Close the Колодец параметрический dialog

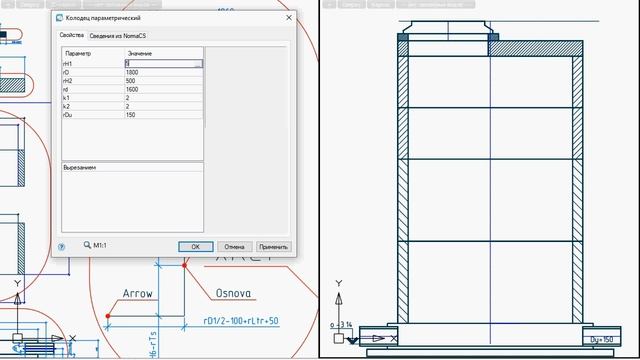point(289,18)
